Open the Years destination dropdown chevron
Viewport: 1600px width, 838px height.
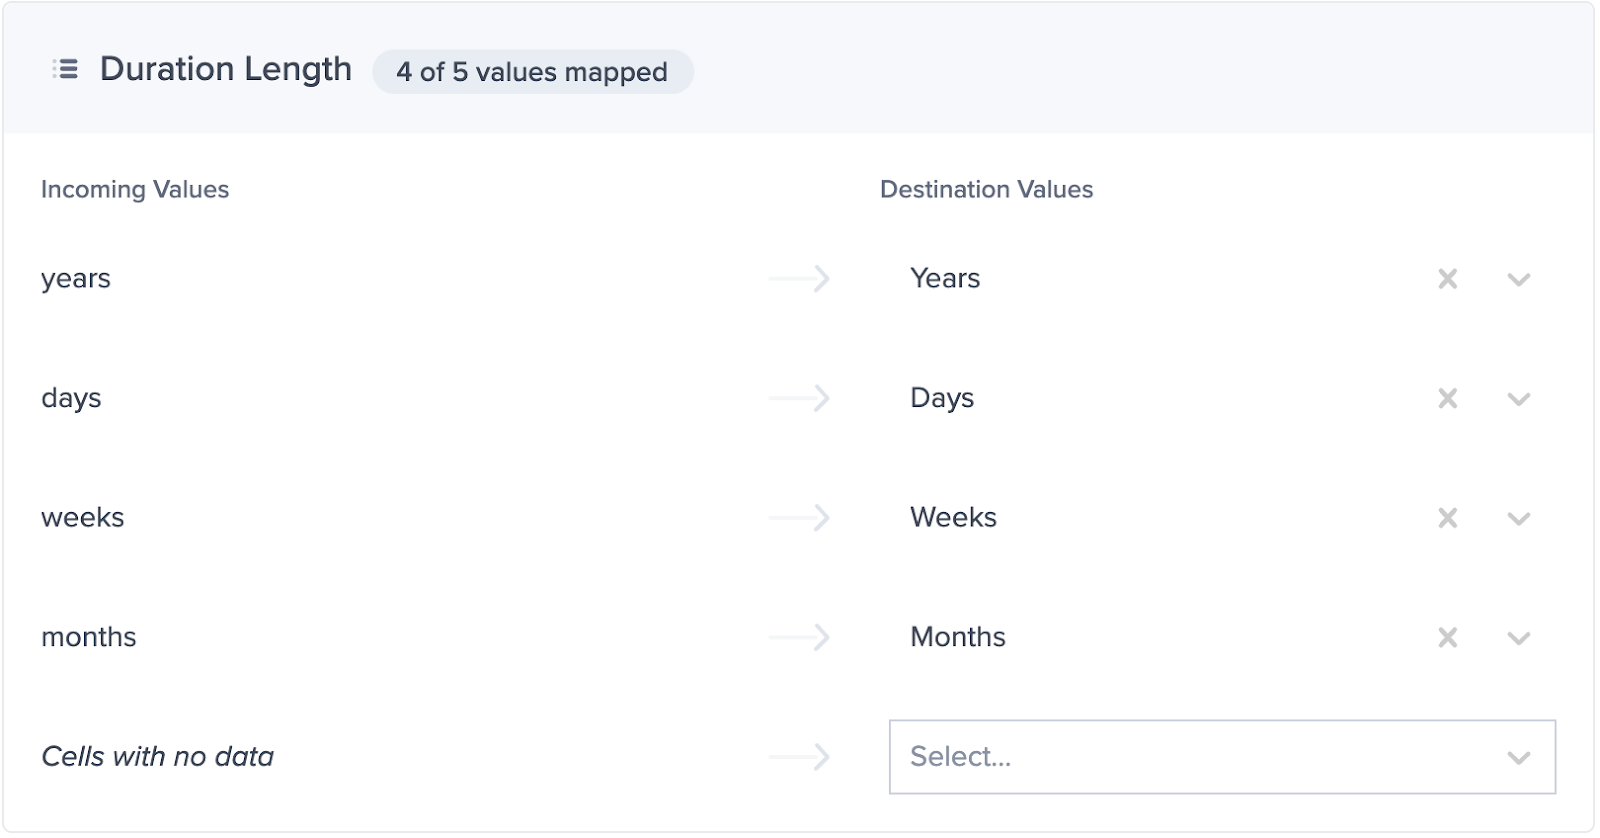1517,279
